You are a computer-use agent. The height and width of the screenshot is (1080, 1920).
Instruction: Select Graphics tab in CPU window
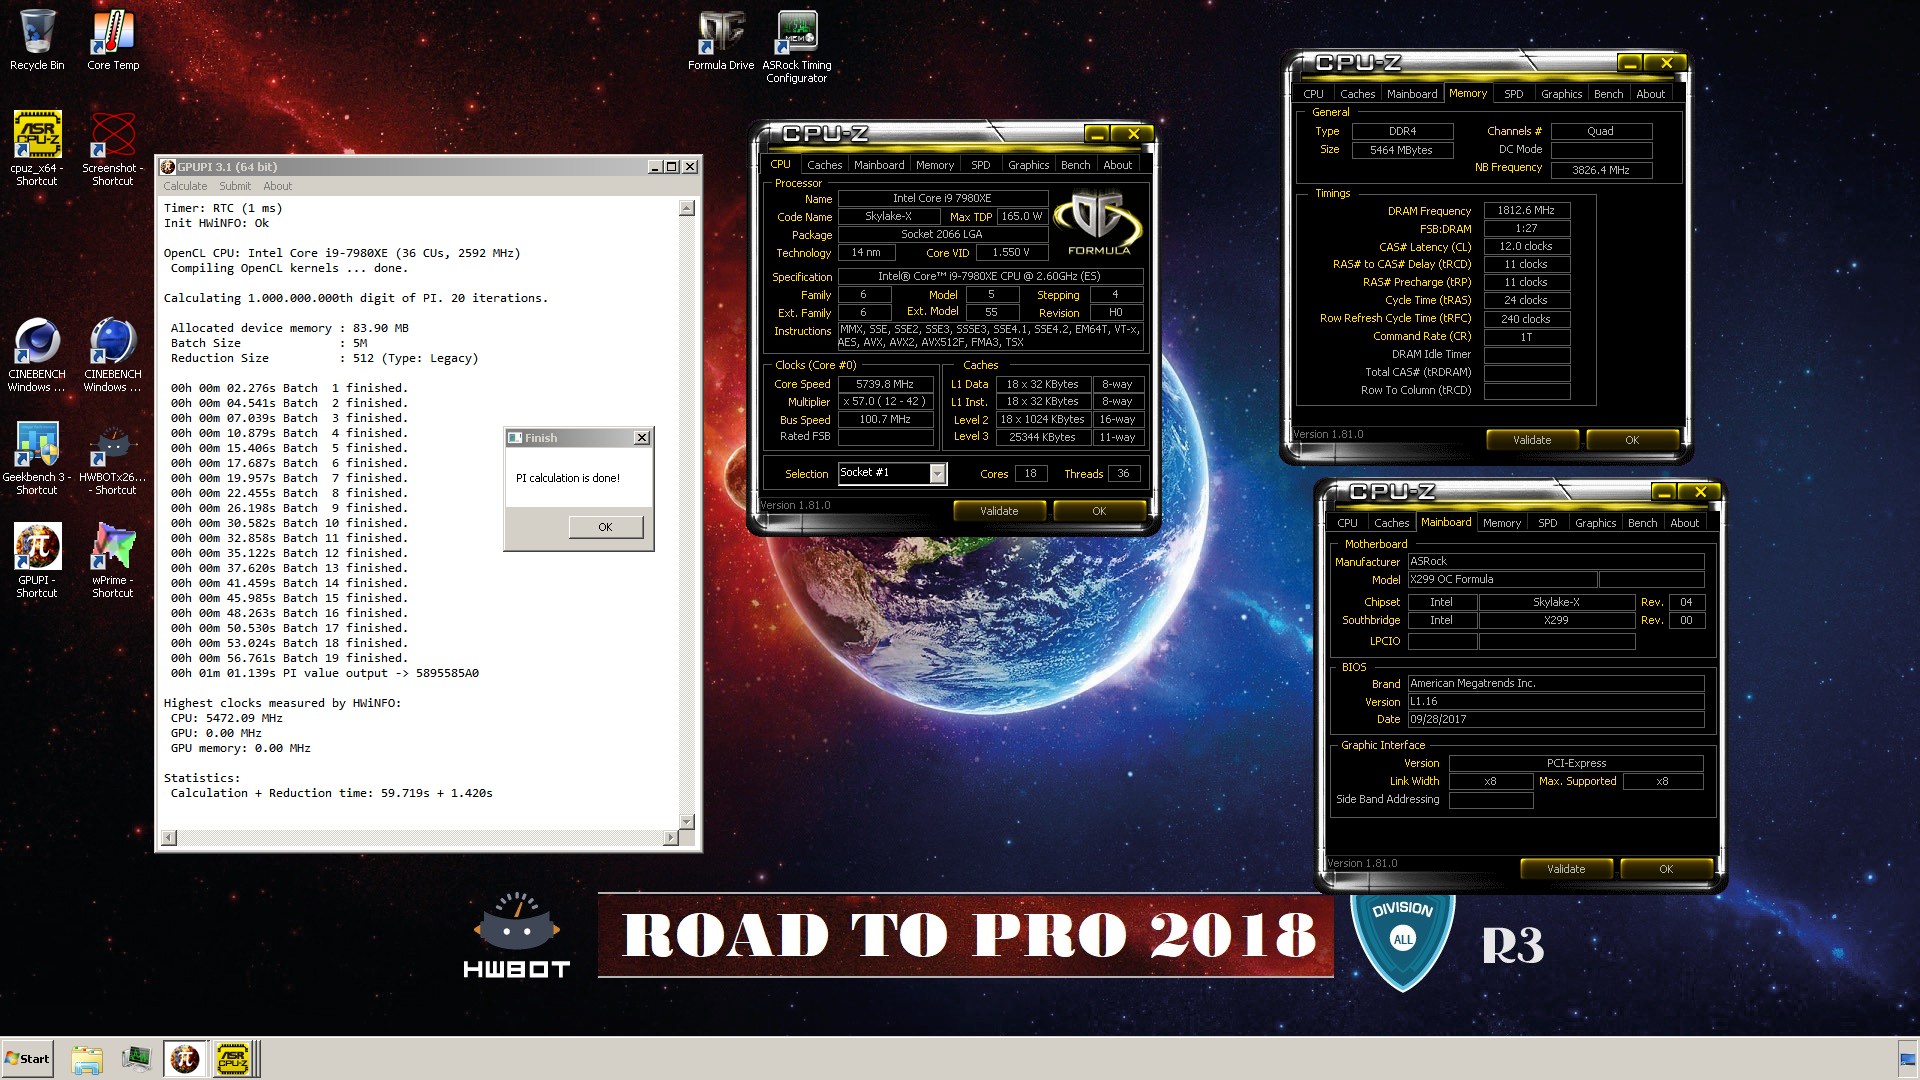click(1029, 165)
